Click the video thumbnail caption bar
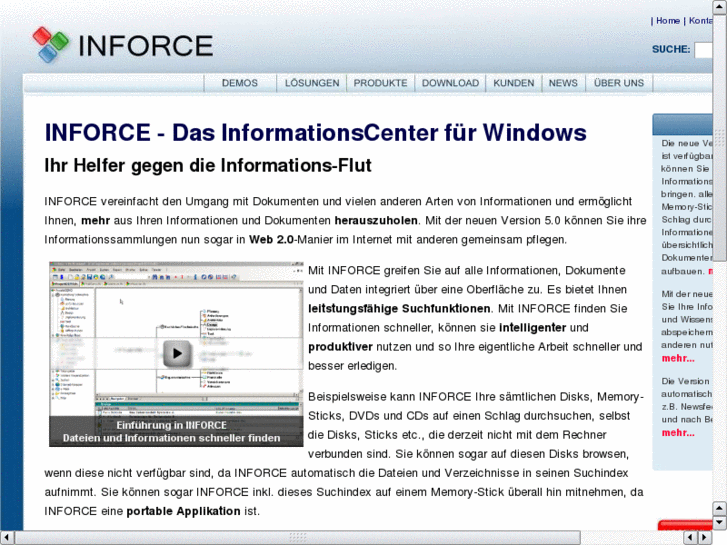This screenshot has height=545, width=727. coord(176,431)
